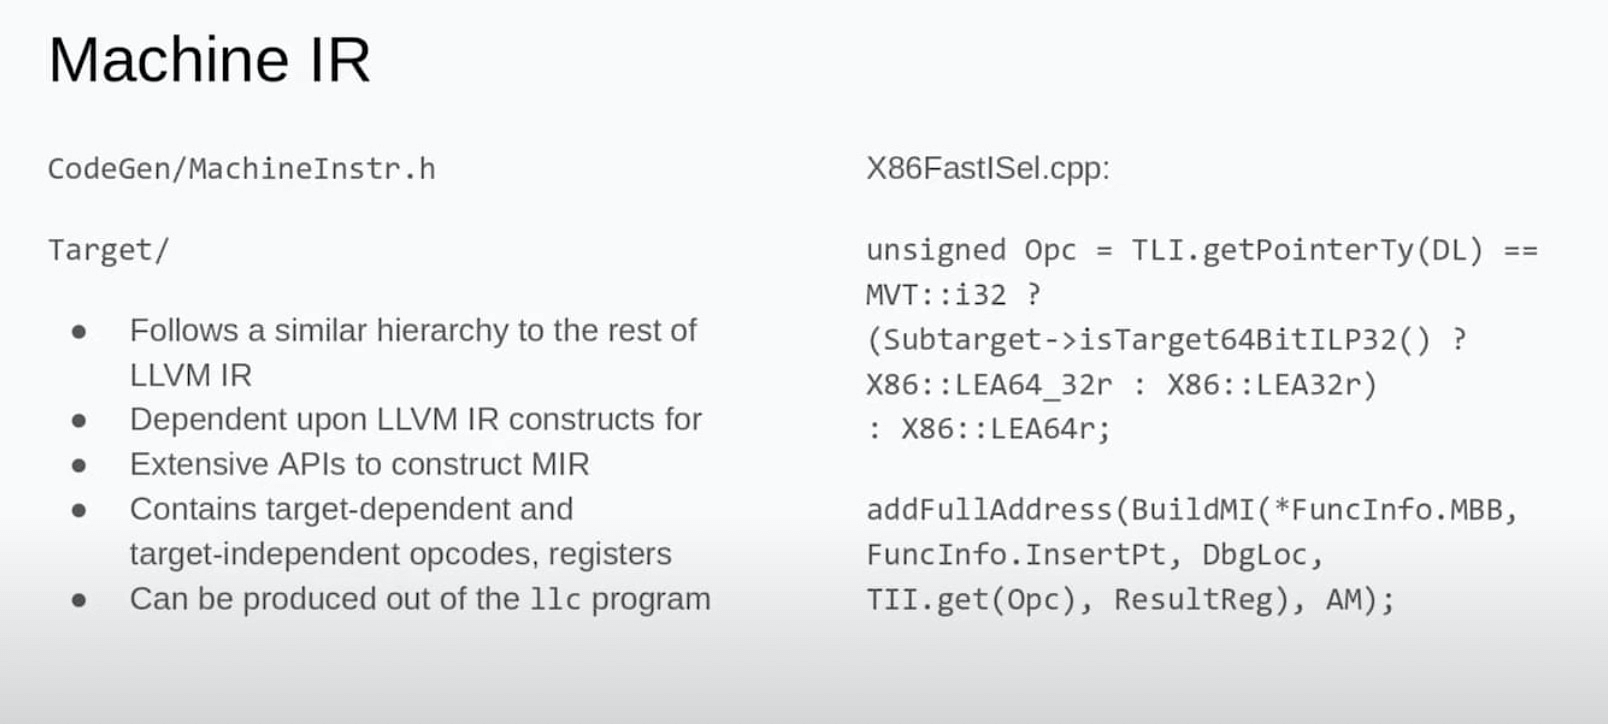The image size is (1608, 724).
Task: Click the 'llc' monospace word
Action: (x=554, y=600)
